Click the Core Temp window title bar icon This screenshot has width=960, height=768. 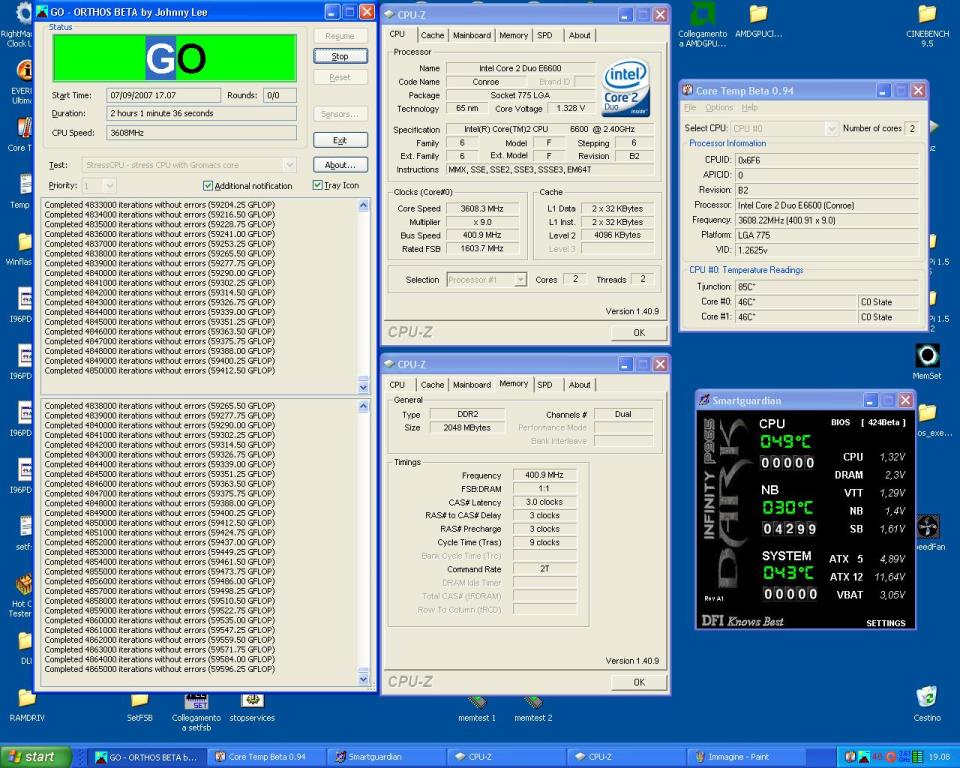click(x=688, y=91)
